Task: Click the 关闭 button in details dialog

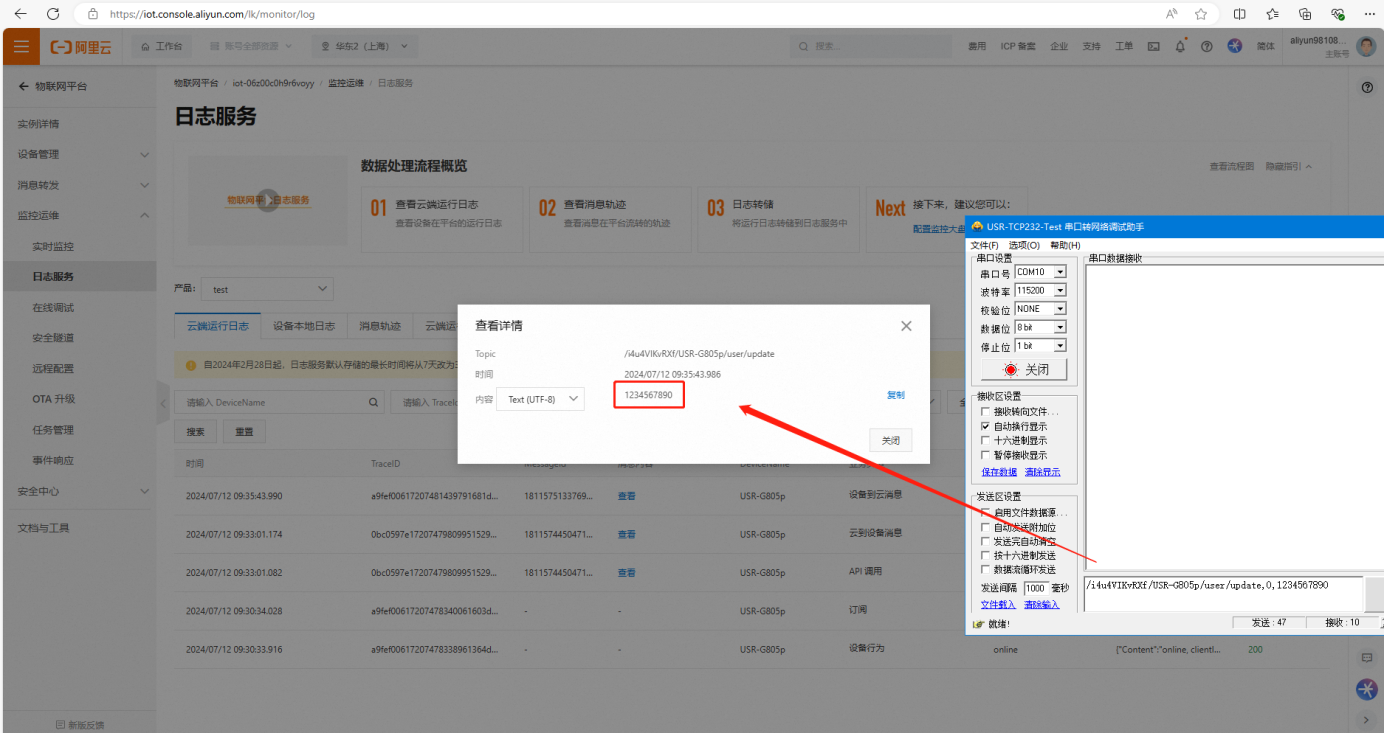Action: 890,440
